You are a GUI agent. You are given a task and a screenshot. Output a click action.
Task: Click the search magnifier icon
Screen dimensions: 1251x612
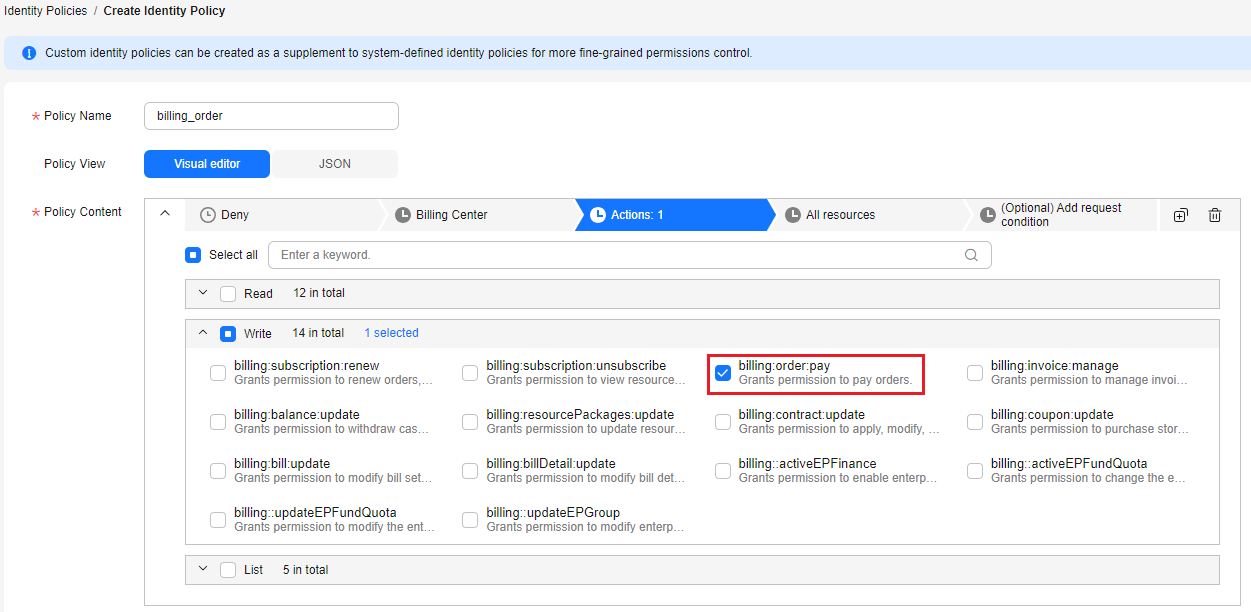pos(971,255)
